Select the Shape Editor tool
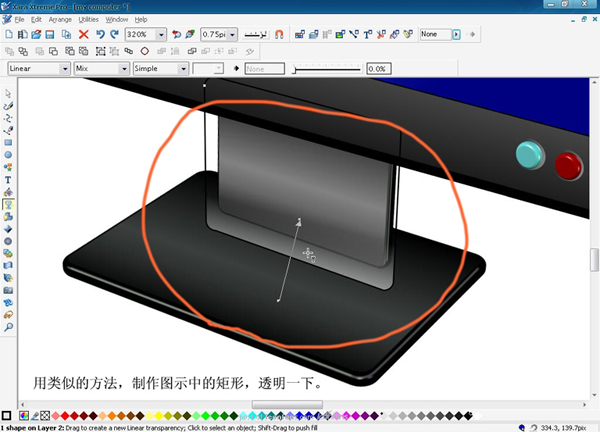The width and height of the screenshot is (600, 432). pyautogui.click(x=8, y=118)
